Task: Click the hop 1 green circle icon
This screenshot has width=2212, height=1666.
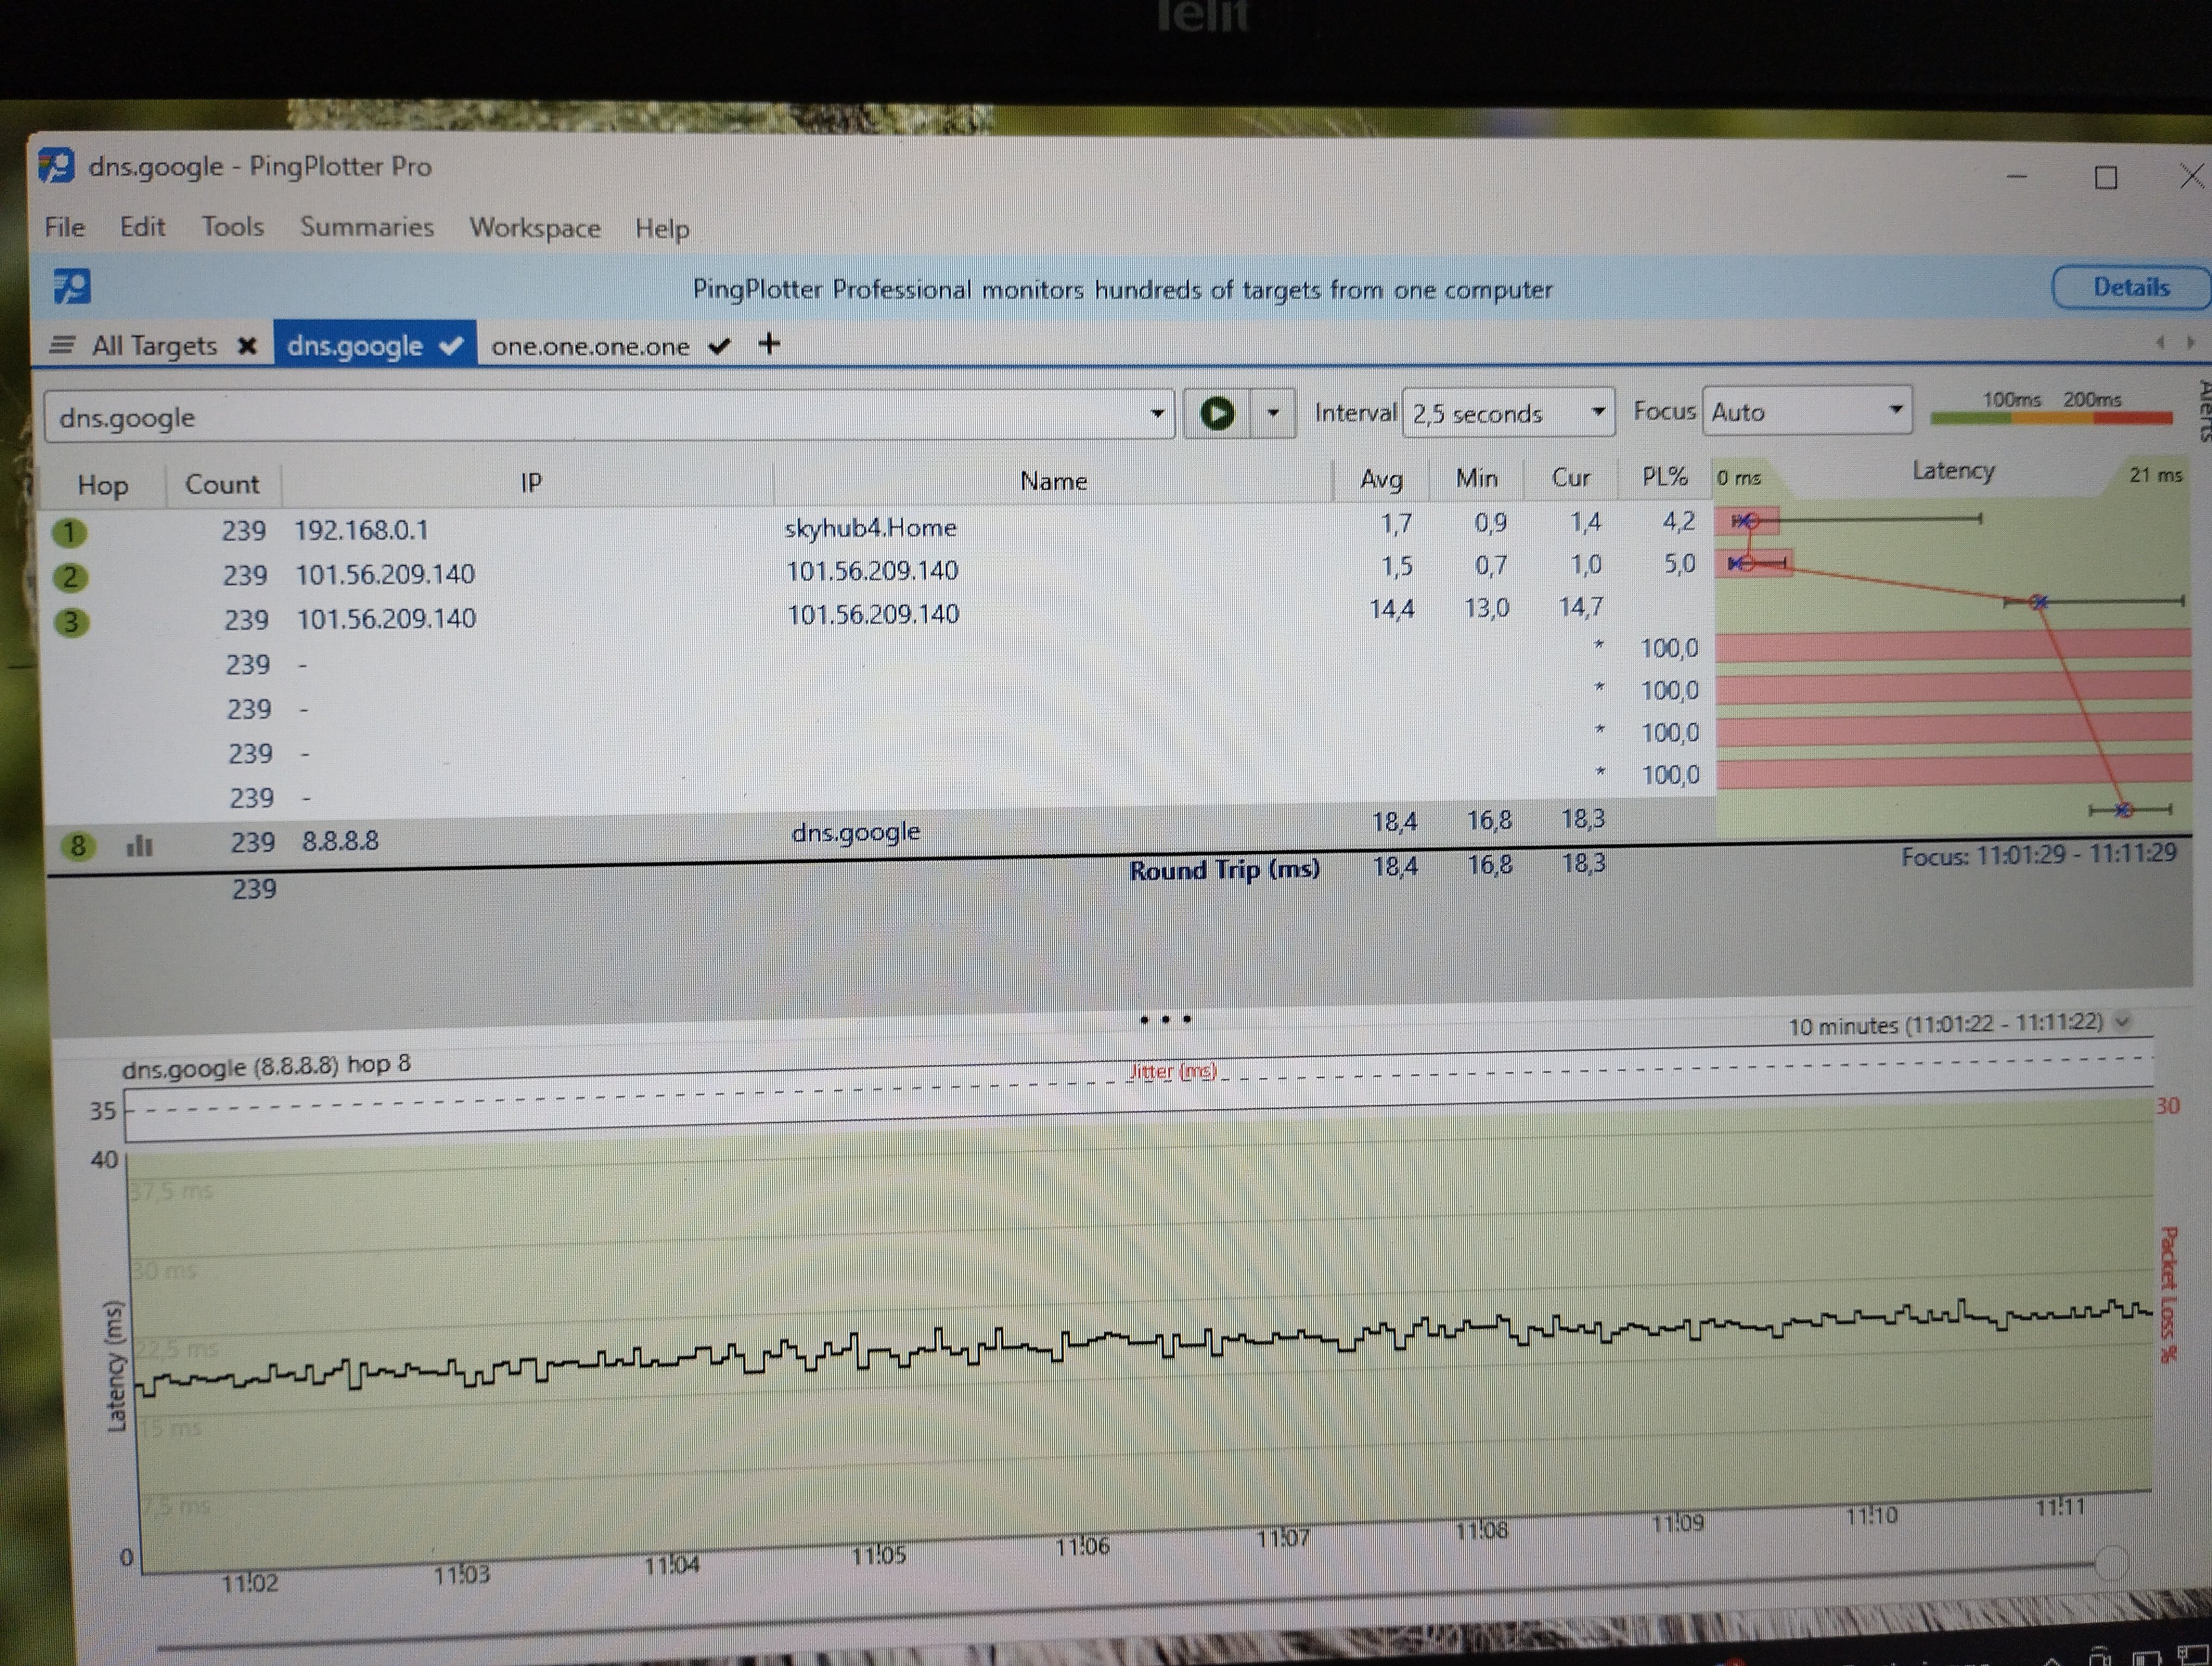Action: tap(69, 532)
